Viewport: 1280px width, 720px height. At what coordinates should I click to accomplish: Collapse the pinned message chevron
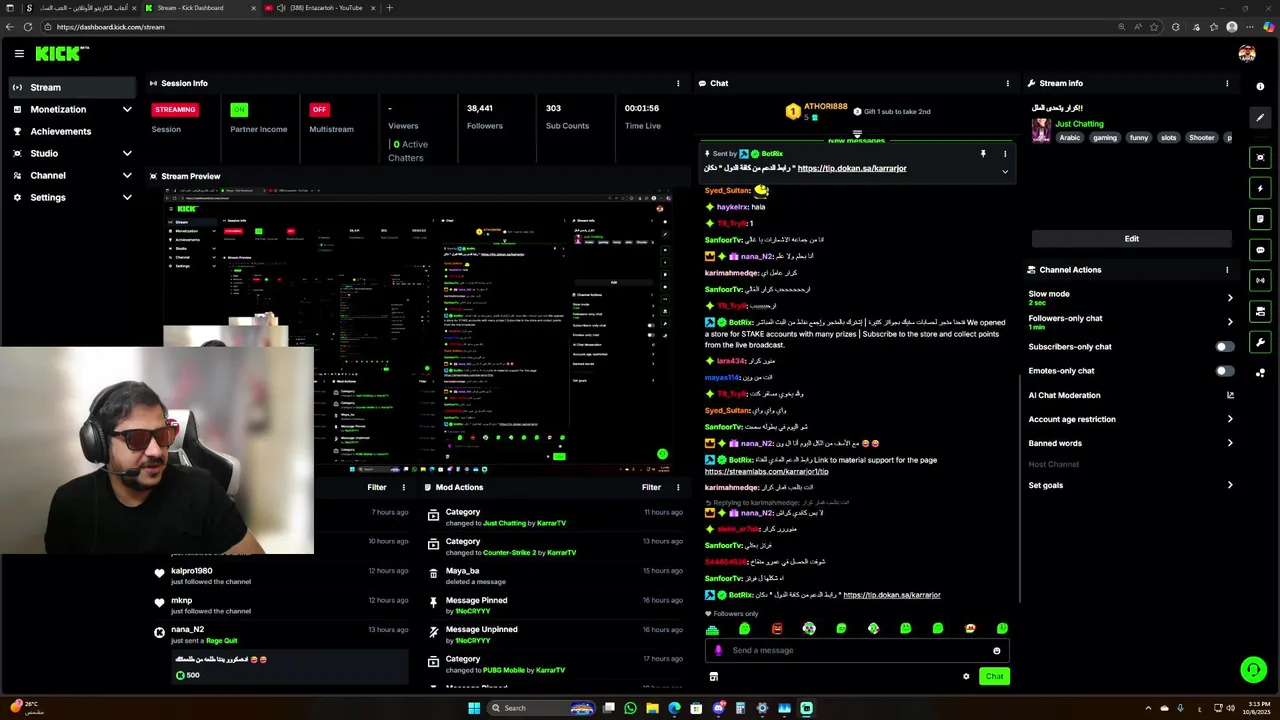pyautogui.click(x=1005, y=171)
